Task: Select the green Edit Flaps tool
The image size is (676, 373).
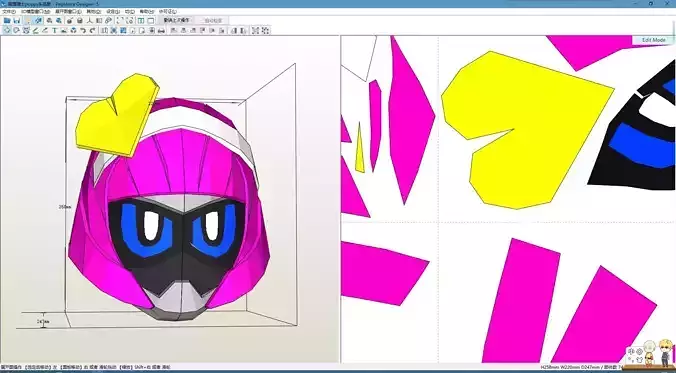Action: click(x=35, y=30)
